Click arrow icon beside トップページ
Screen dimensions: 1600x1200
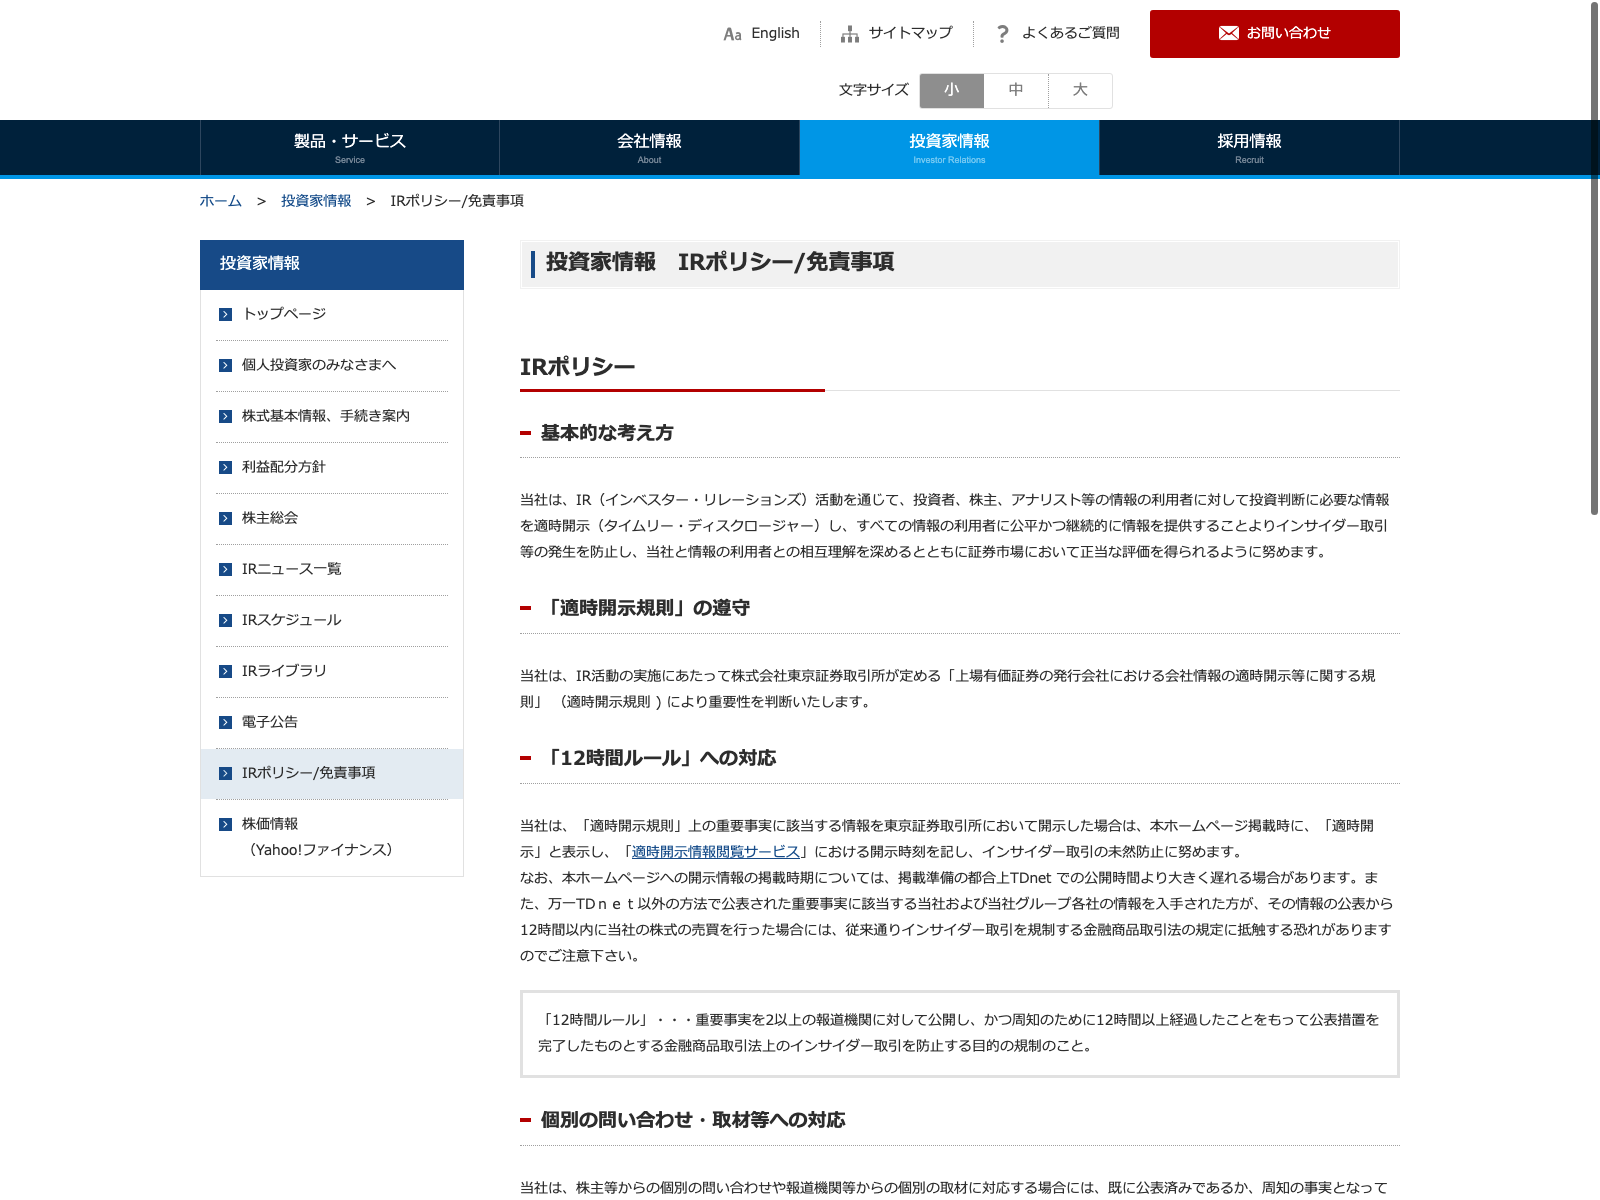225,314
